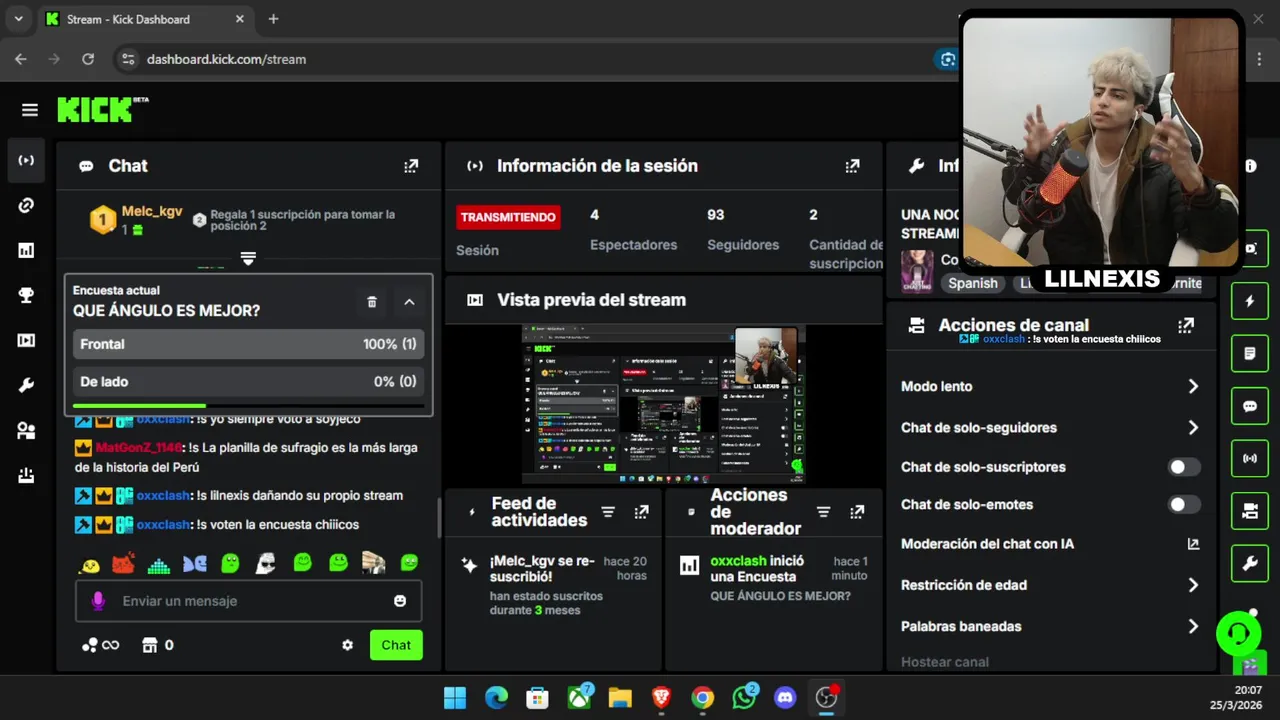
Task: Expand the leaderboard pull-down handle in Chat
Action: coord(248,259)
